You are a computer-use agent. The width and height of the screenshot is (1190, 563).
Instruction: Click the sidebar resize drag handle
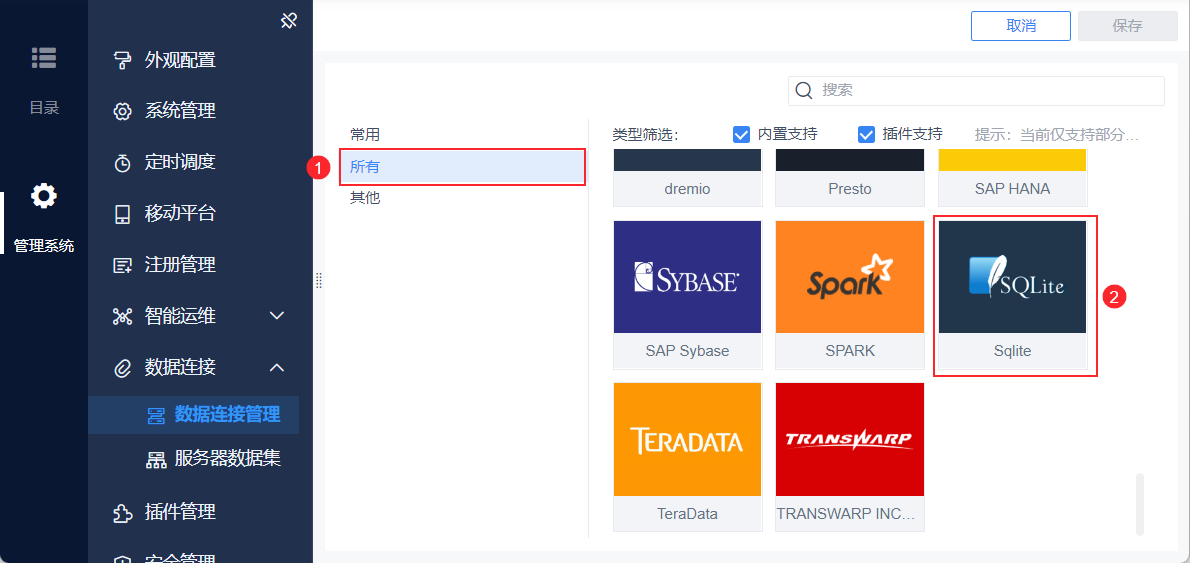(x=319, y=281)
